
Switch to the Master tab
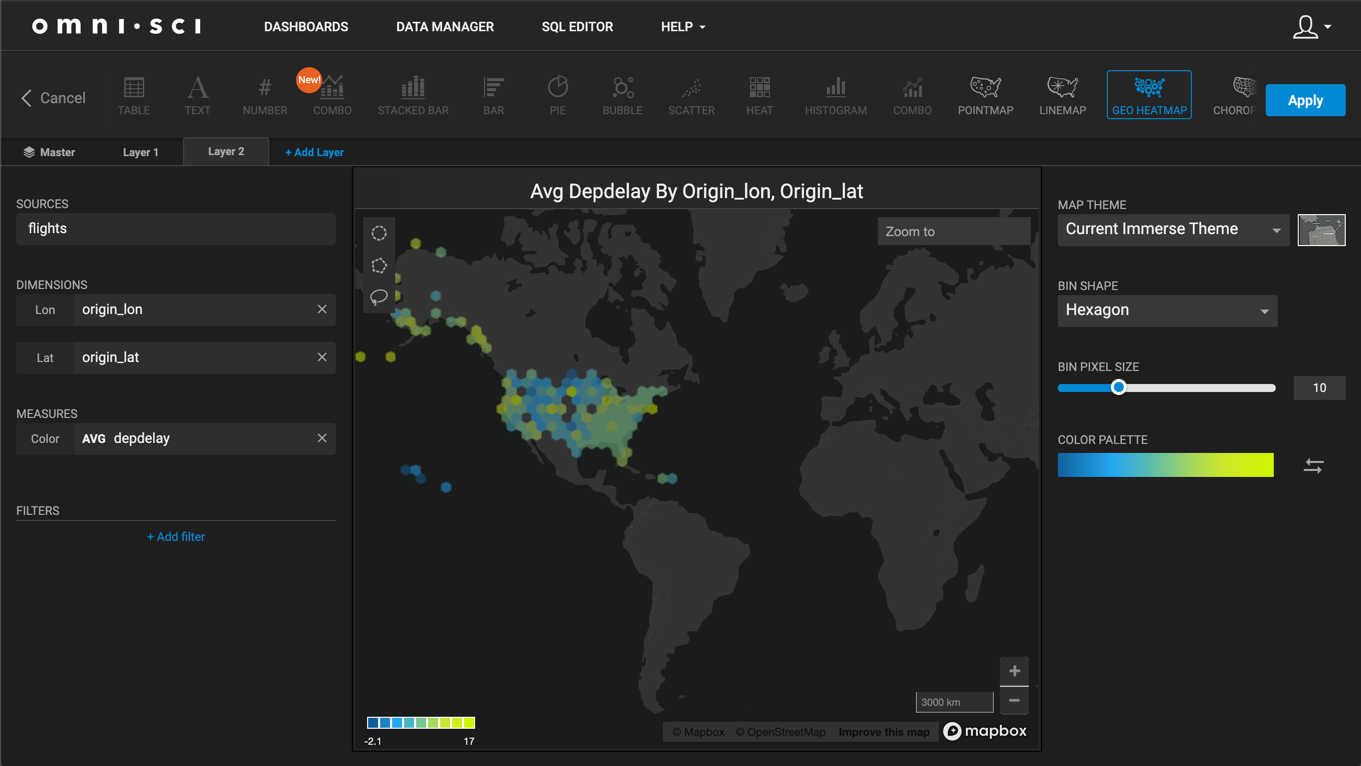tap(49, 152)
